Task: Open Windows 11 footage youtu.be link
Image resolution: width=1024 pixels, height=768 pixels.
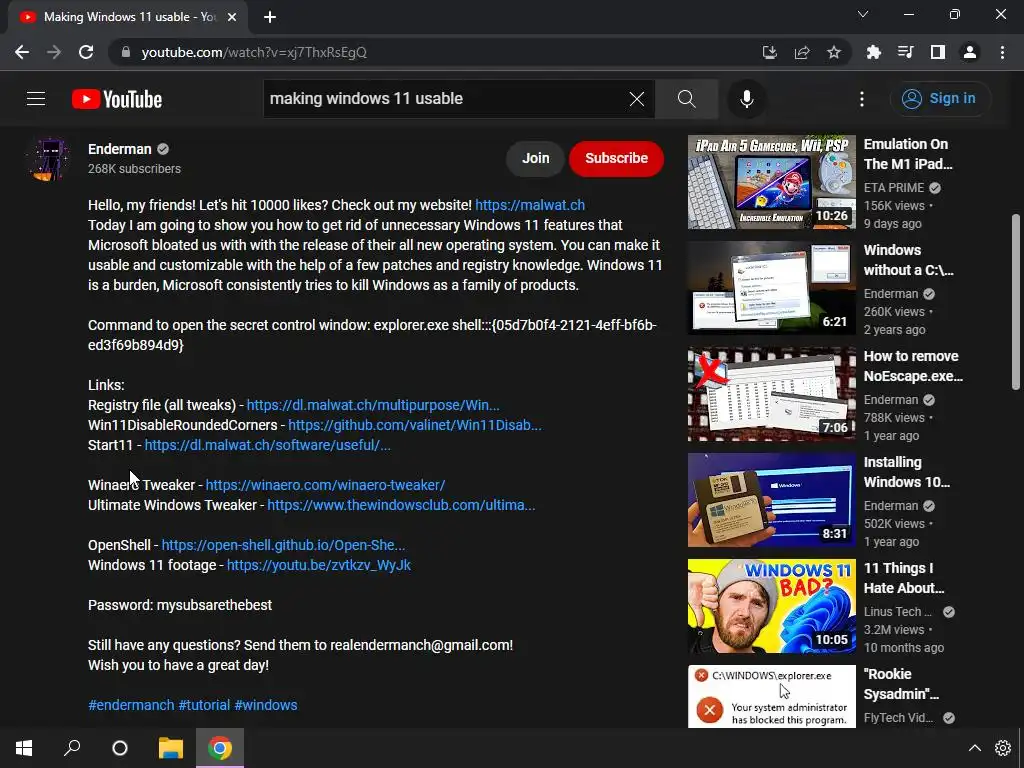Action: [319, 566]
